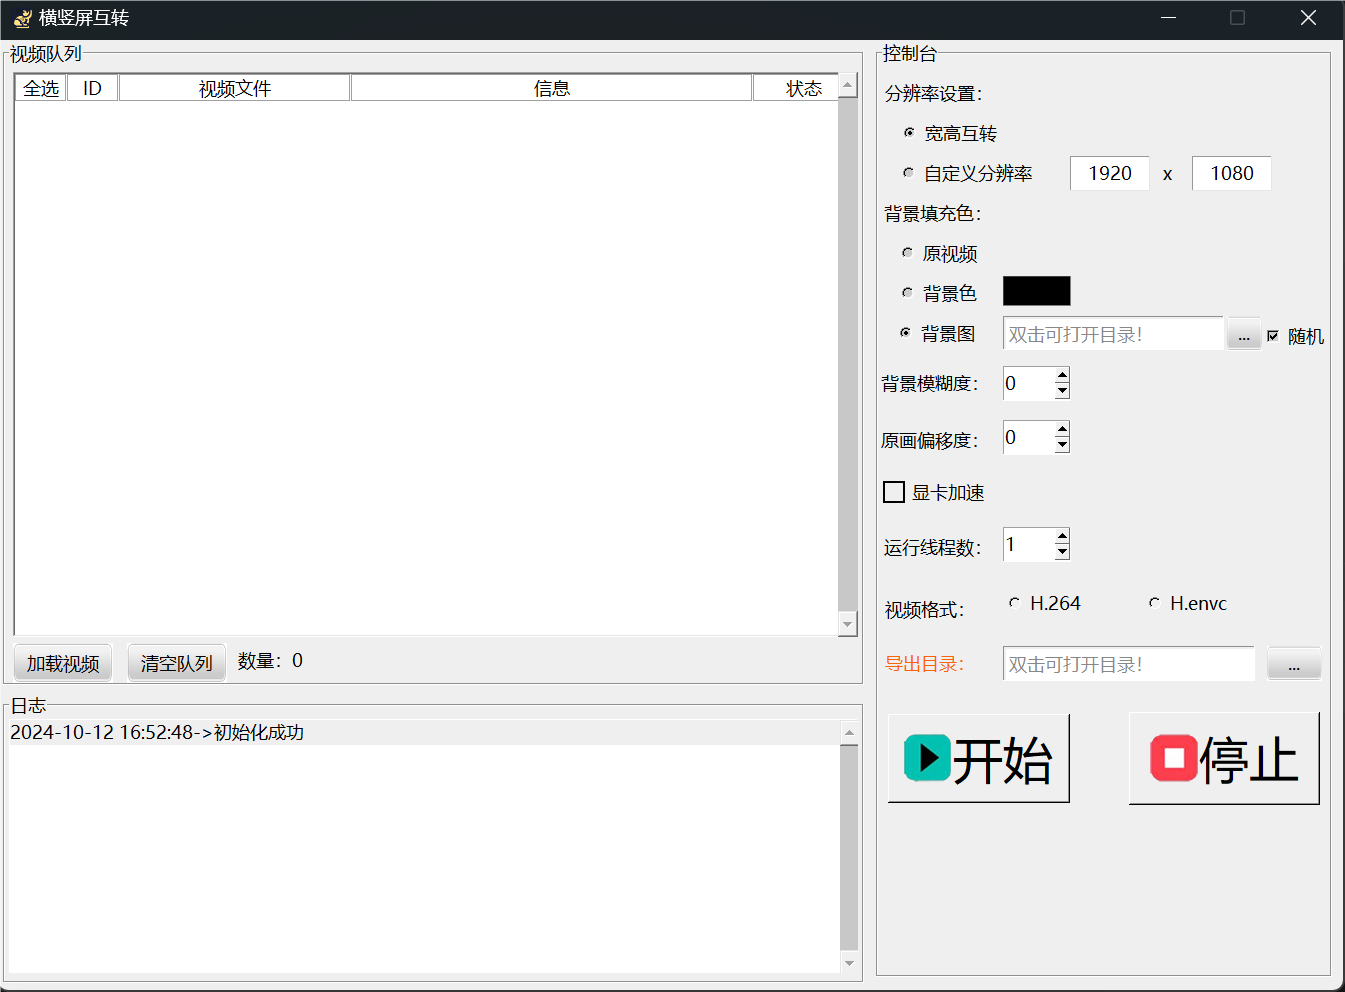Click log panel scrollbar down arrow
Viewport: 1345px width, 992px height.
(x=850, y=963)
